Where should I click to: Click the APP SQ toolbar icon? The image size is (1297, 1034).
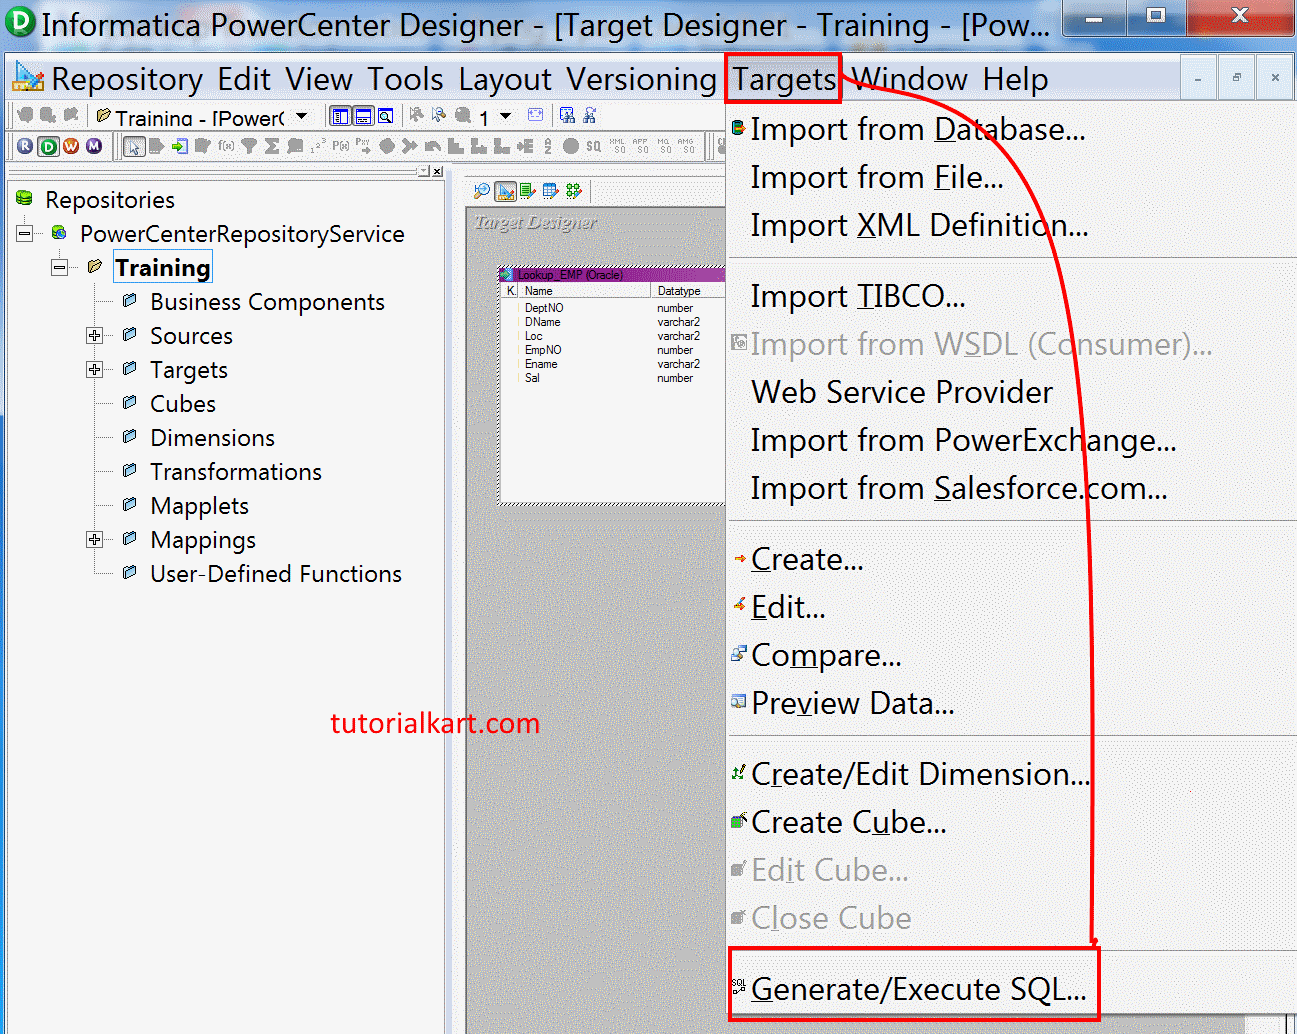point(640,146)
